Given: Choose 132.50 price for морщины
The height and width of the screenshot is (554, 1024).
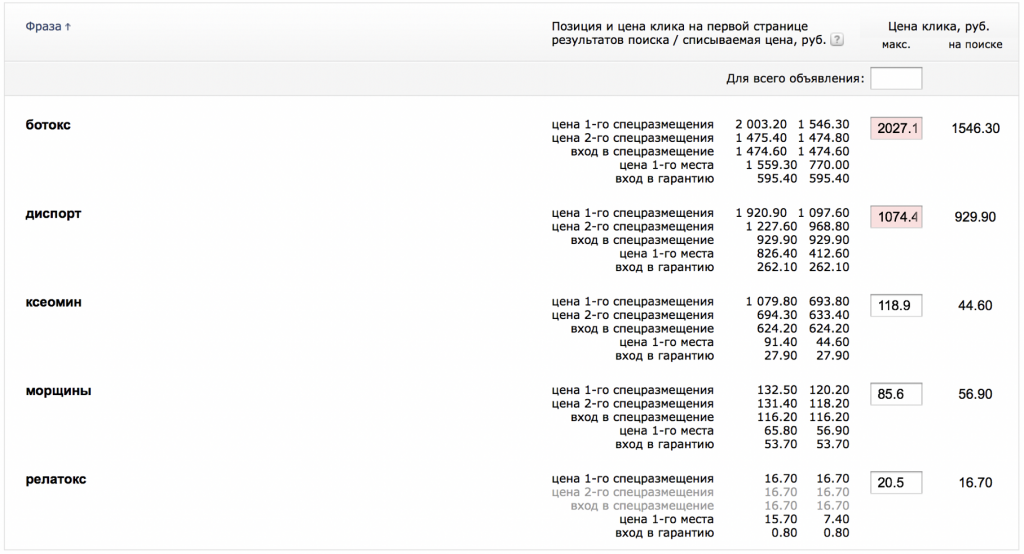Looking at the screenshot, I should click(x=775, y=391).
